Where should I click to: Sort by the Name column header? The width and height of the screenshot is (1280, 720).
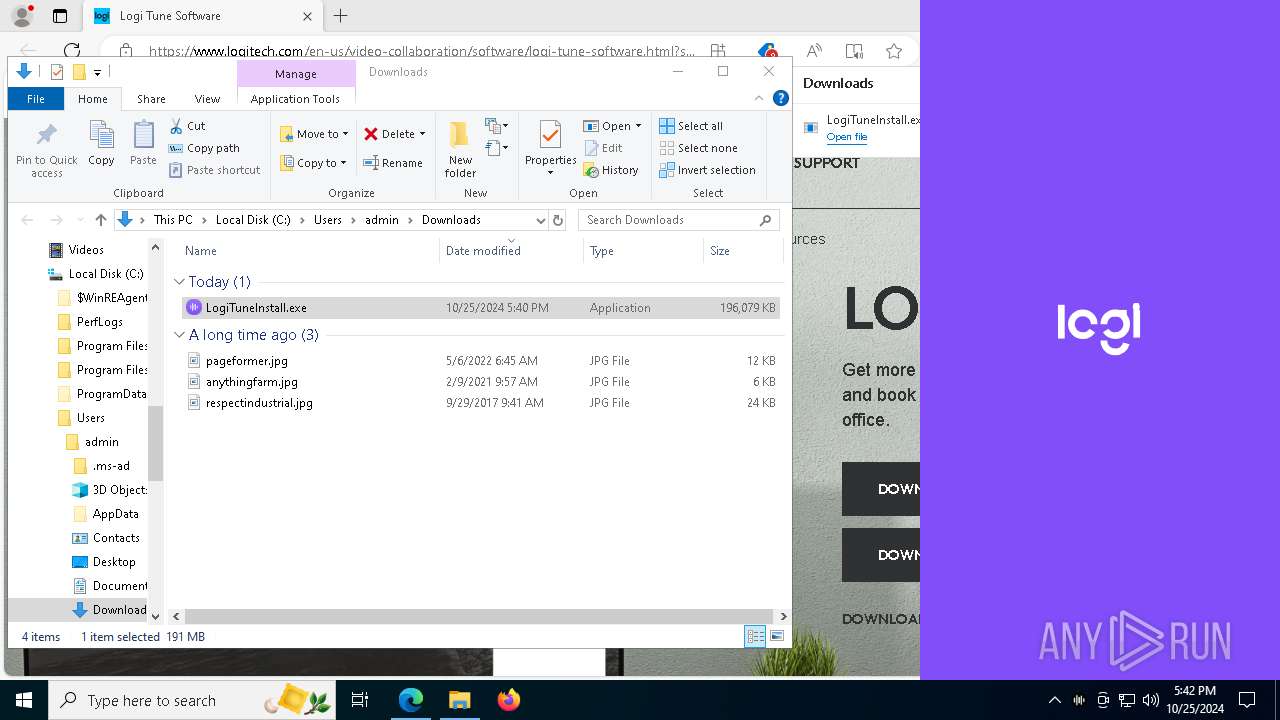(201, 251)
